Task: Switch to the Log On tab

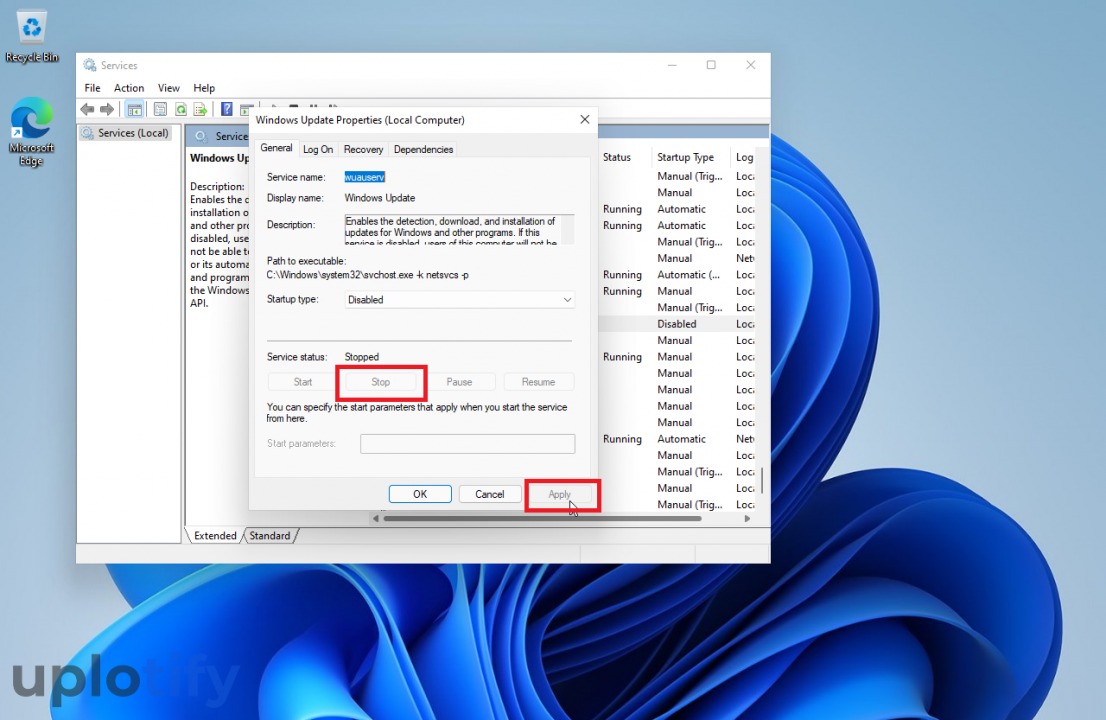Action: (318, 149)
